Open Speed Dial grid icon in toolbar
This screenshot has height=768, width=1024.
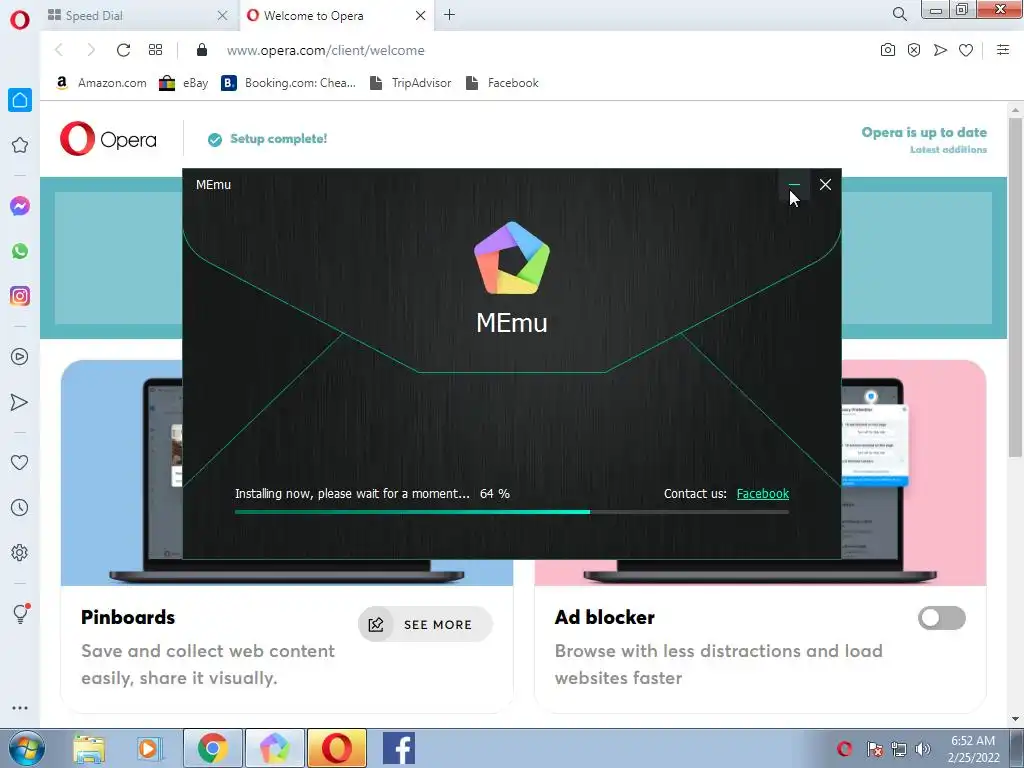click(155, 50)
